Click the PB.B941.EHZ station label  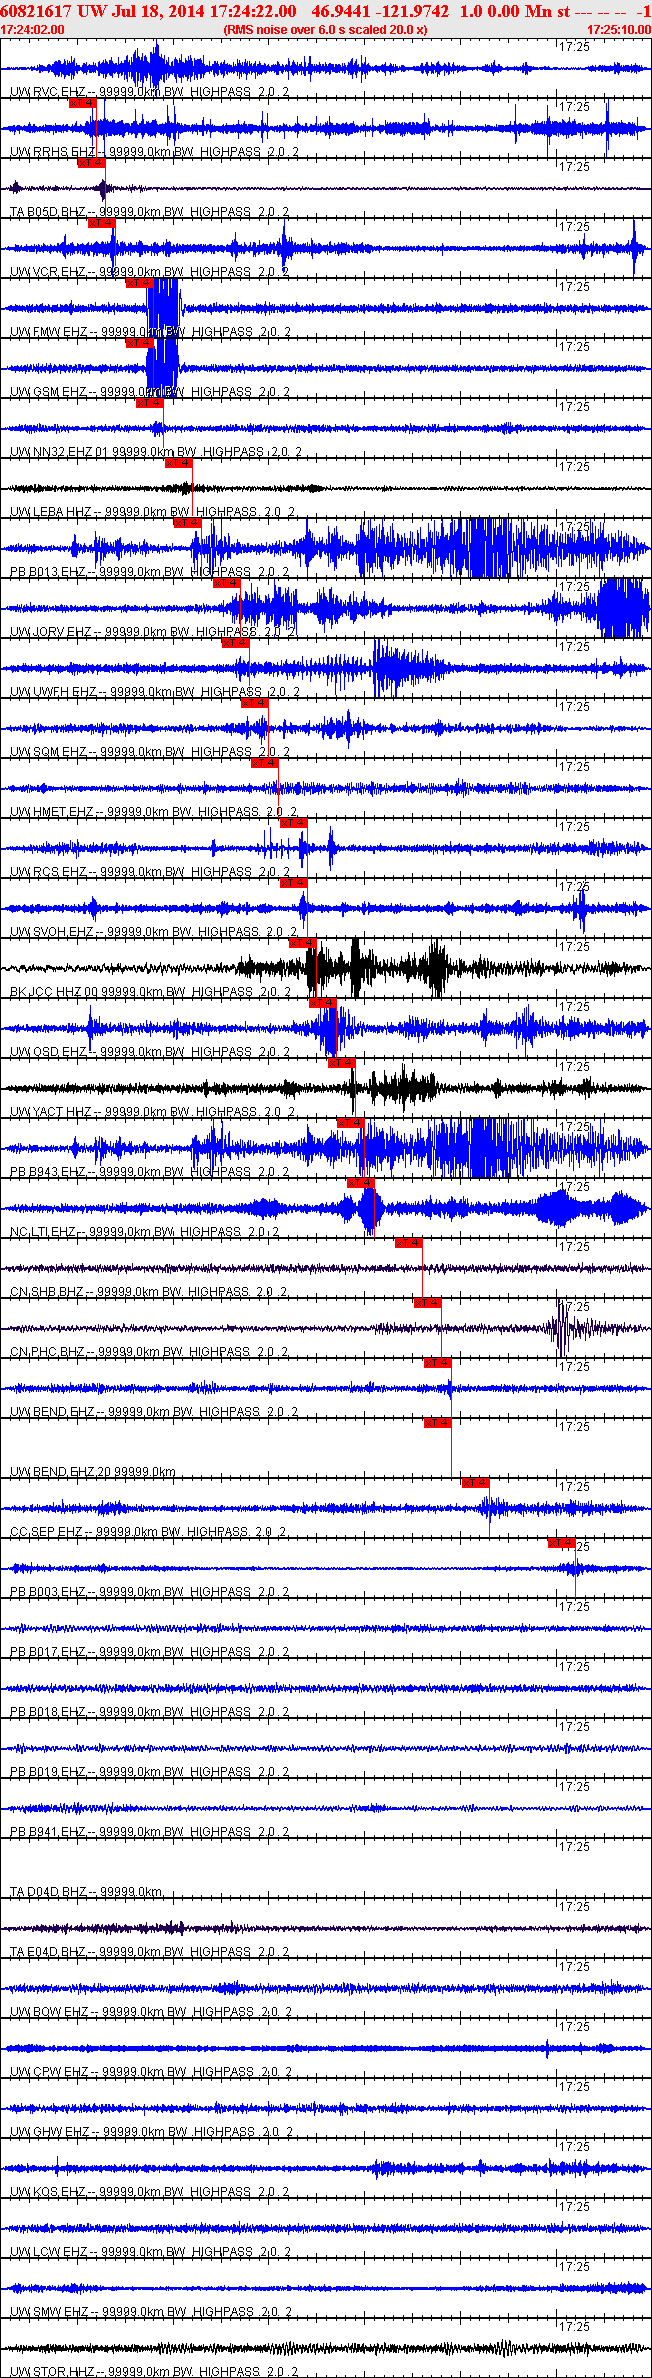pos(150,1832)
